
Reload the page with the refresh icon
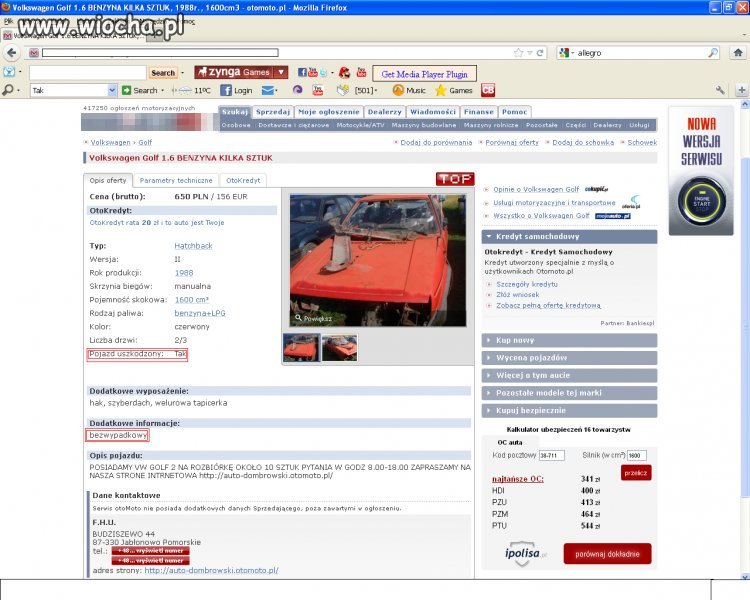(540, 53)
